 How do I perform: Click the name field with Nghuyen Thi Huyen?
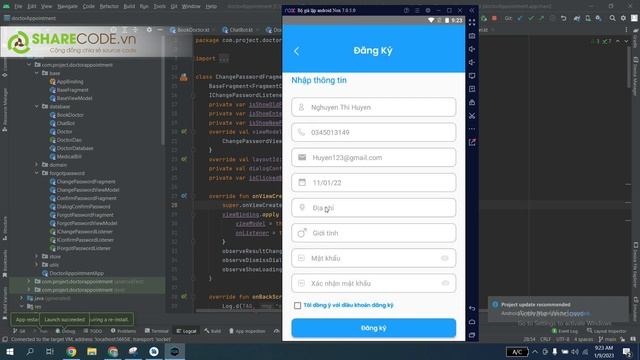pyautogui.click(x=373, y=107)
